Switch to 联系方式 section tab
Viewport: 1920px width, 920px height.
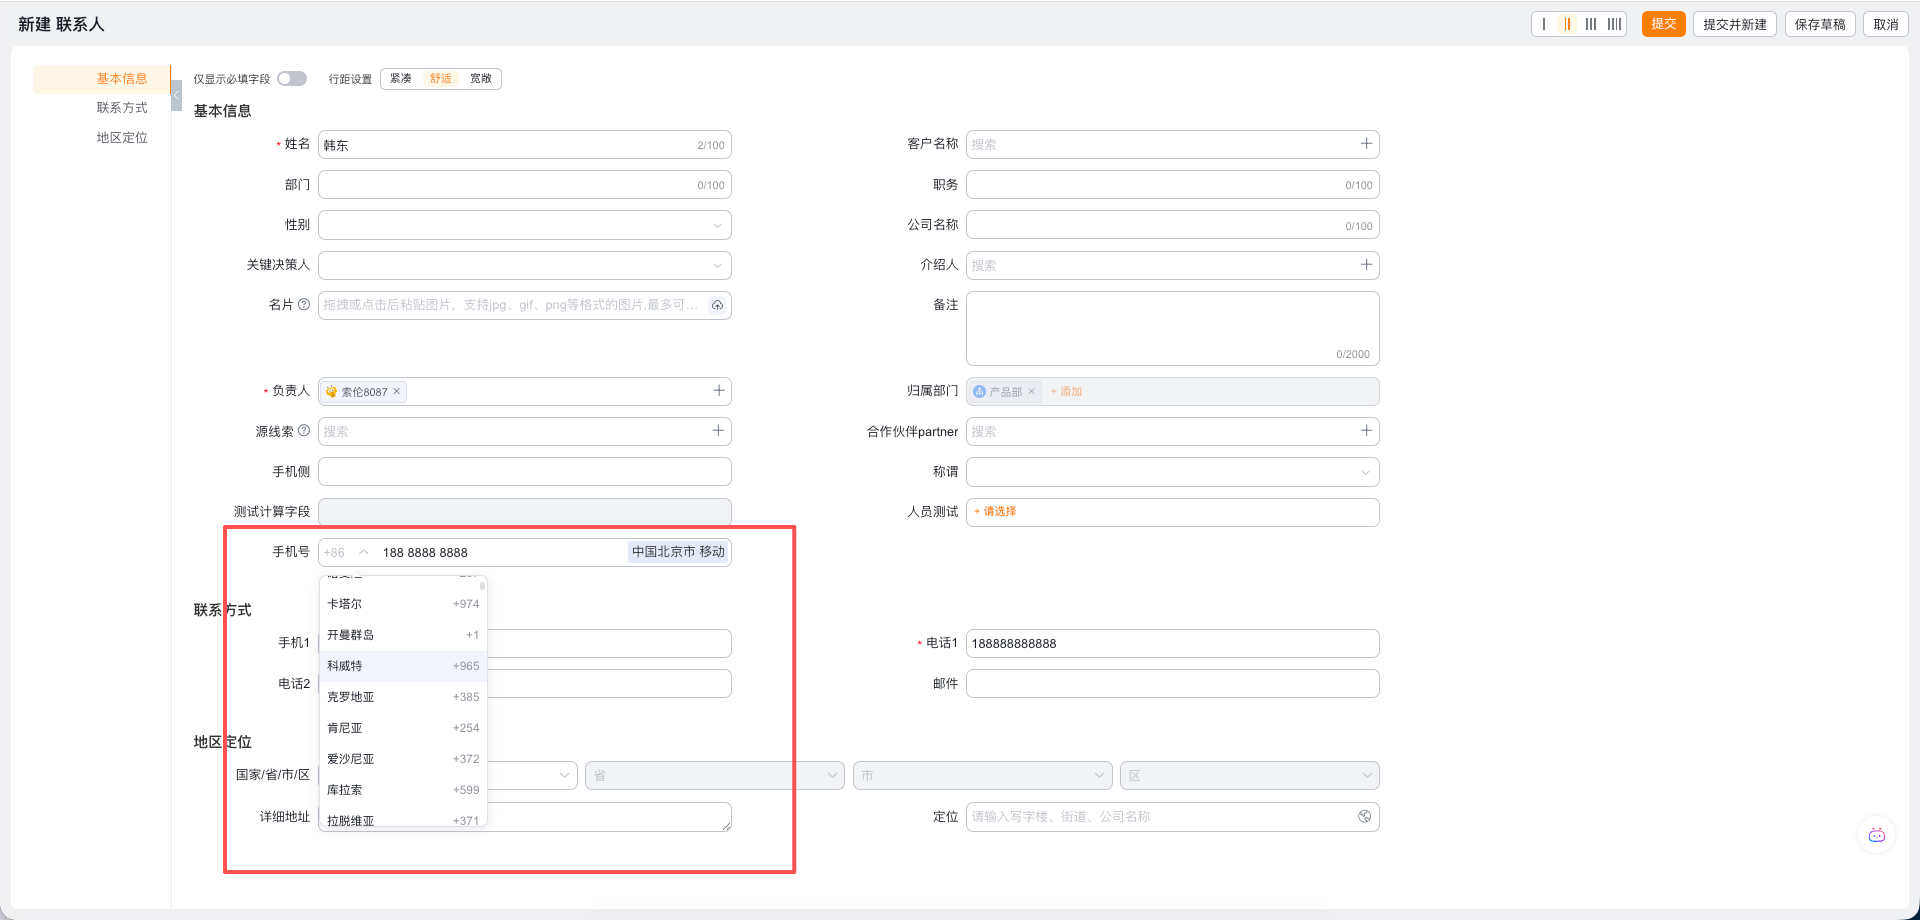122,108
